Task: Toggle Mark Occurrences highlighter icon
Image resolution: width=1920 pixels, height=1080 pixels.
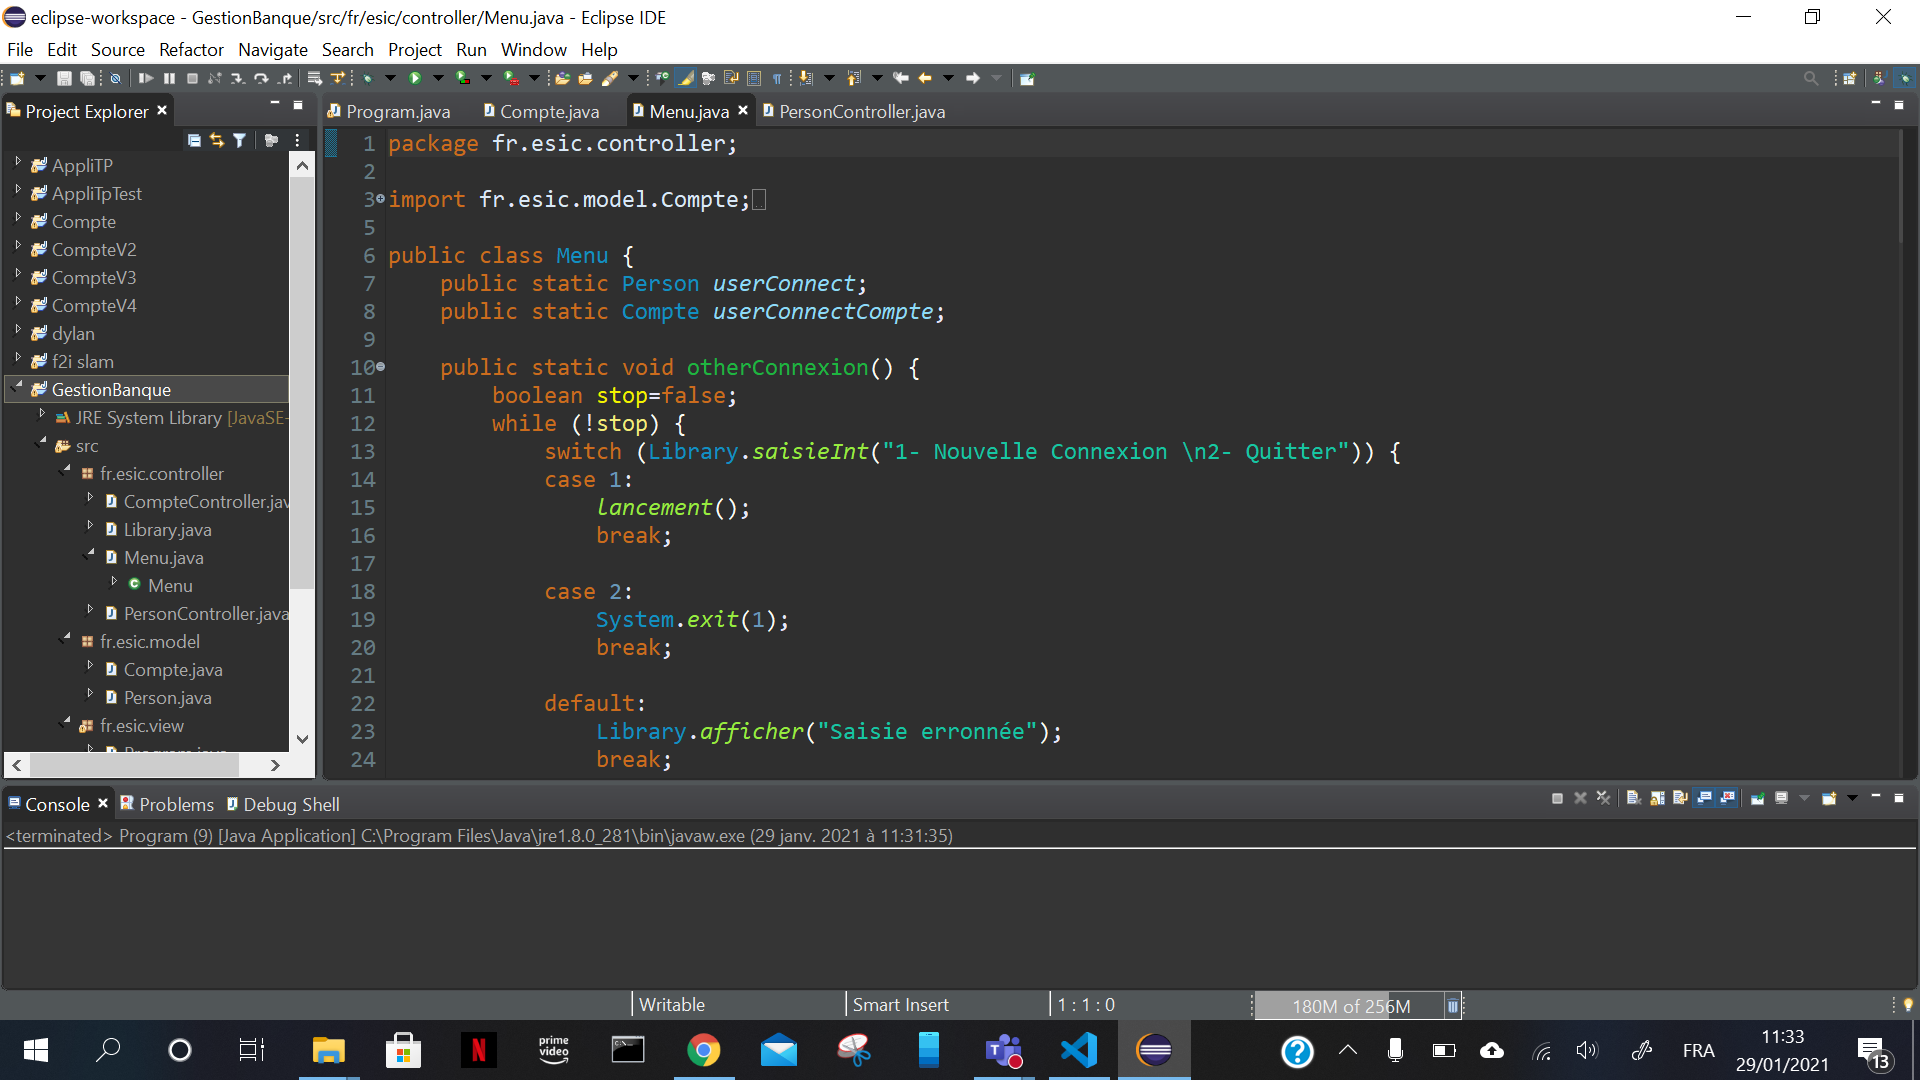Action: tap(686, 78)
